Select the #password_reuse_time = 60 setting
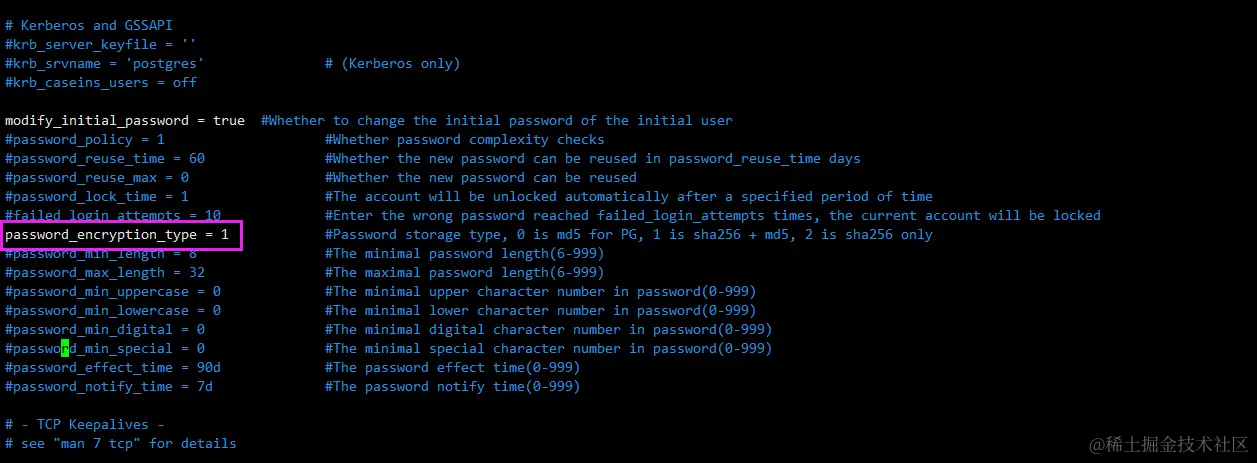This screenshot has height=463, width=1257. click(105, 159)
